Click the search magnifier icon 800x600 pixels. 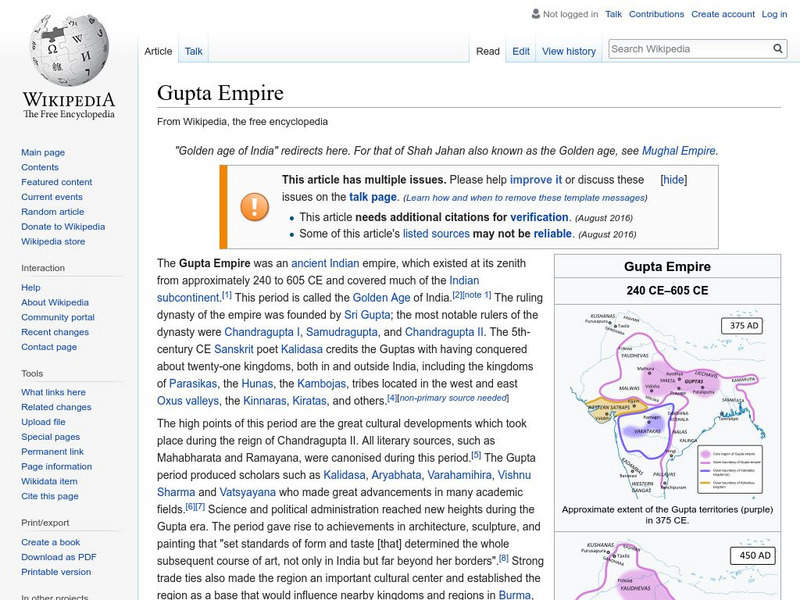point(778,48)
